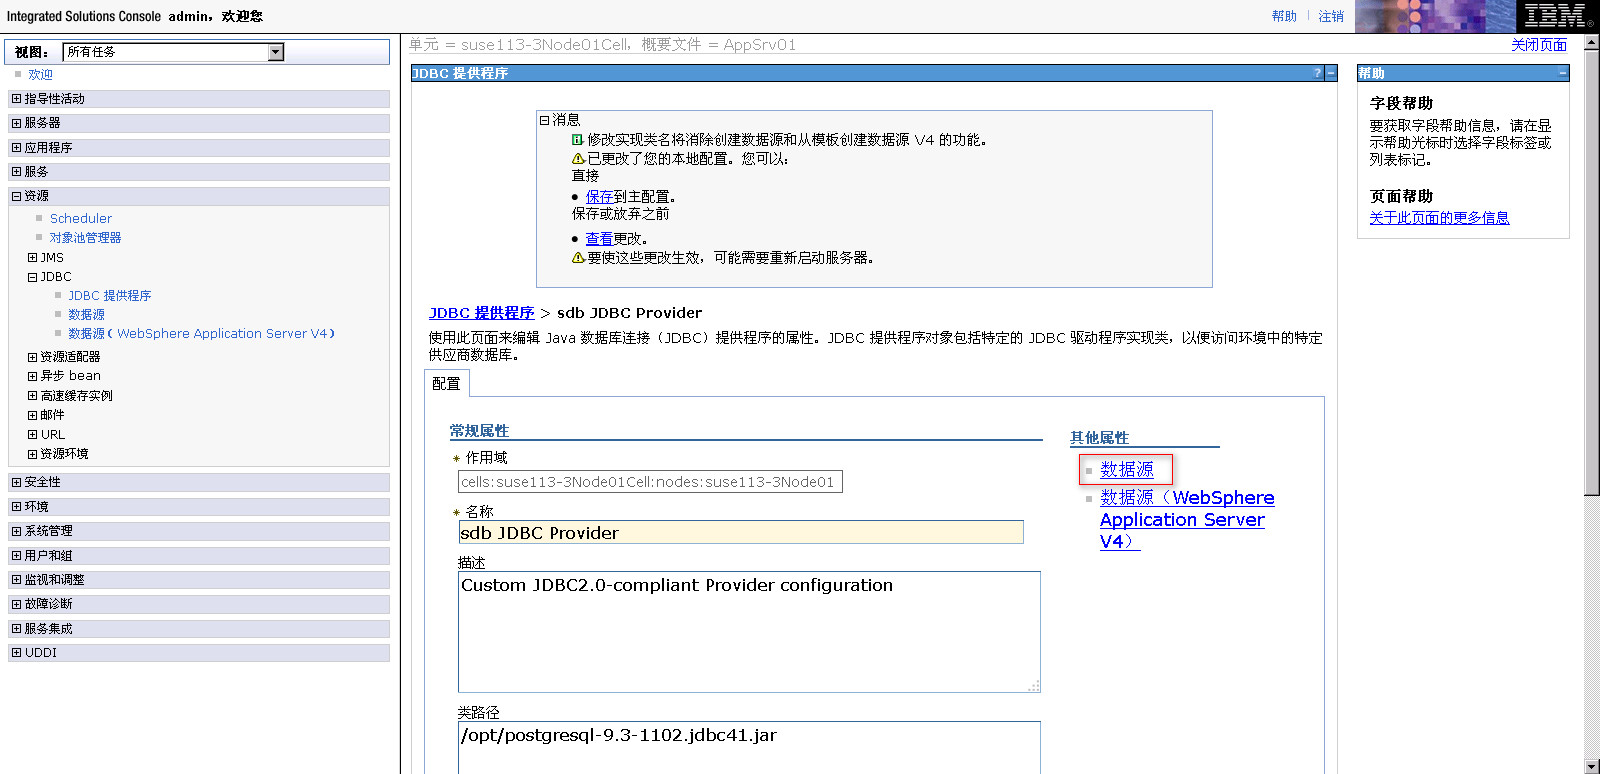1600x774 pixels.
Task: Expand the 安全性 section
Action: (16, 482)
